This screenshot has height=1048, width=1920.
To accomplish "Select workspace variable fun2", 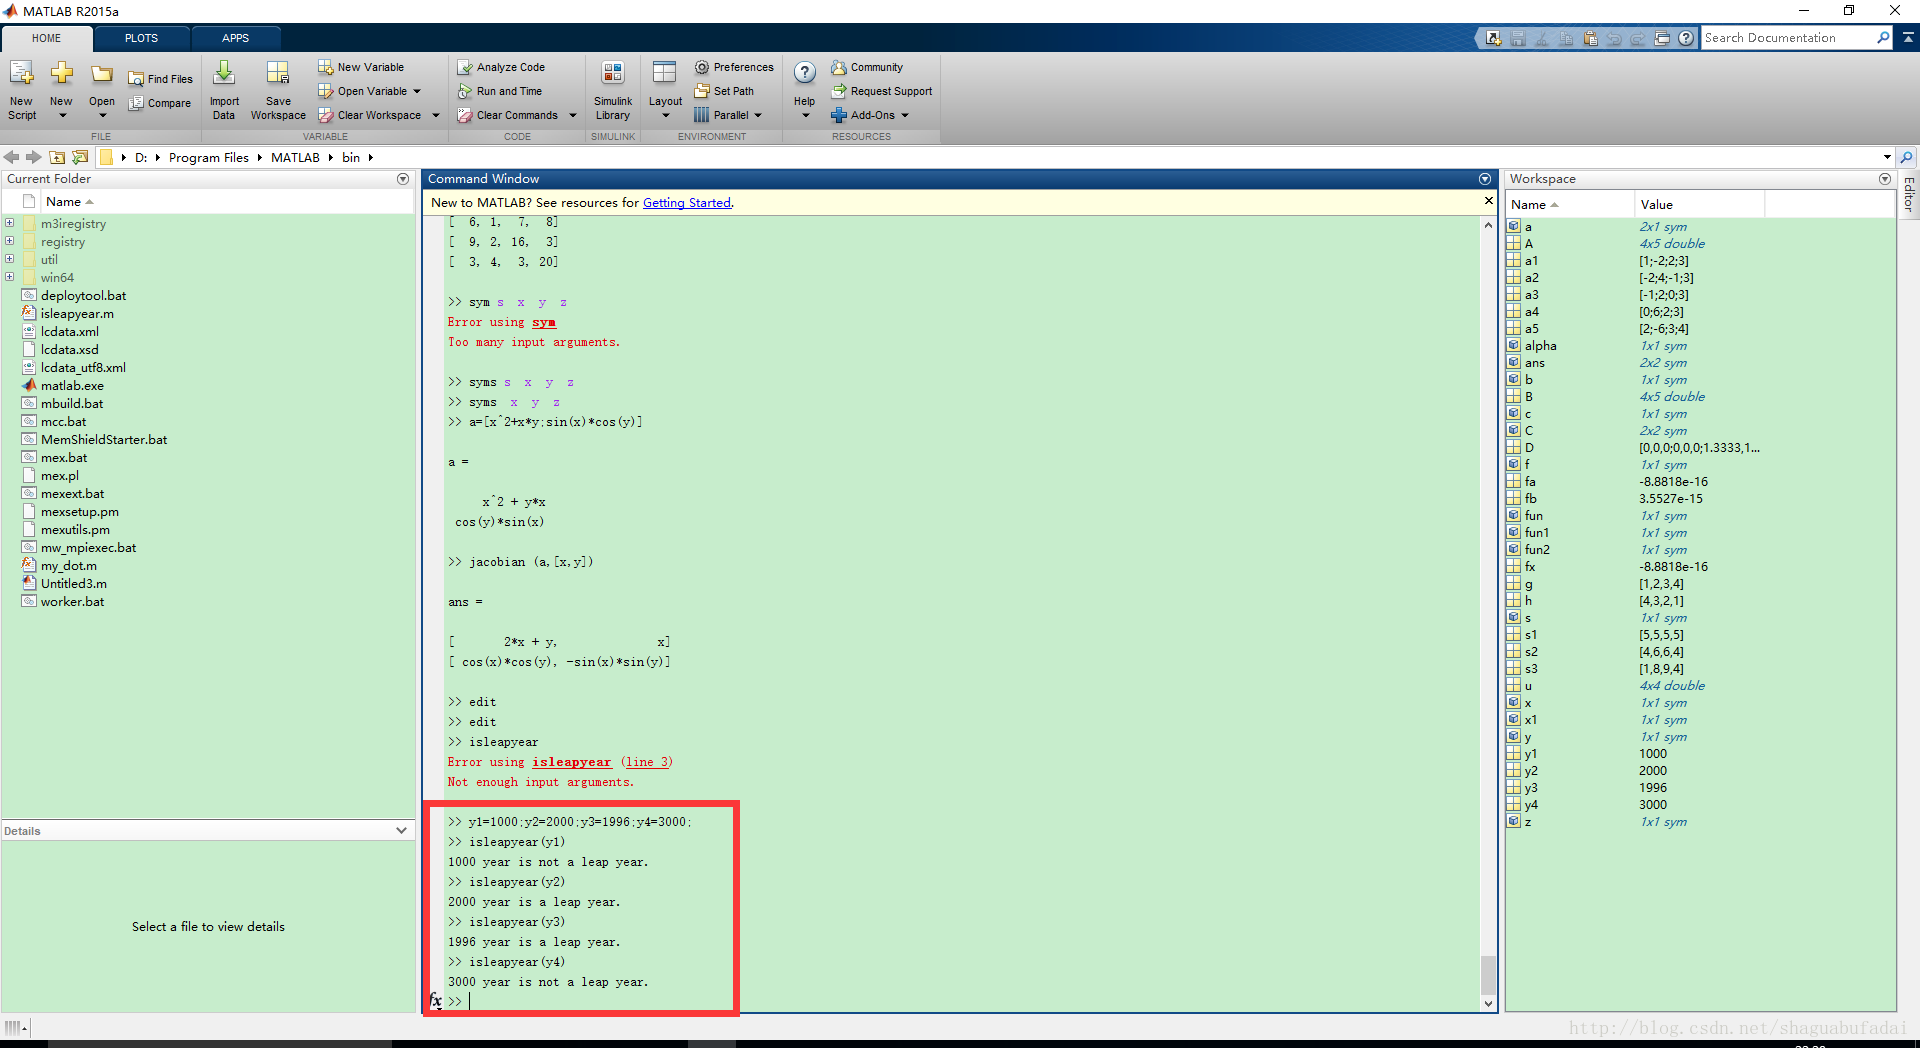I will (x=1537, y=549).
